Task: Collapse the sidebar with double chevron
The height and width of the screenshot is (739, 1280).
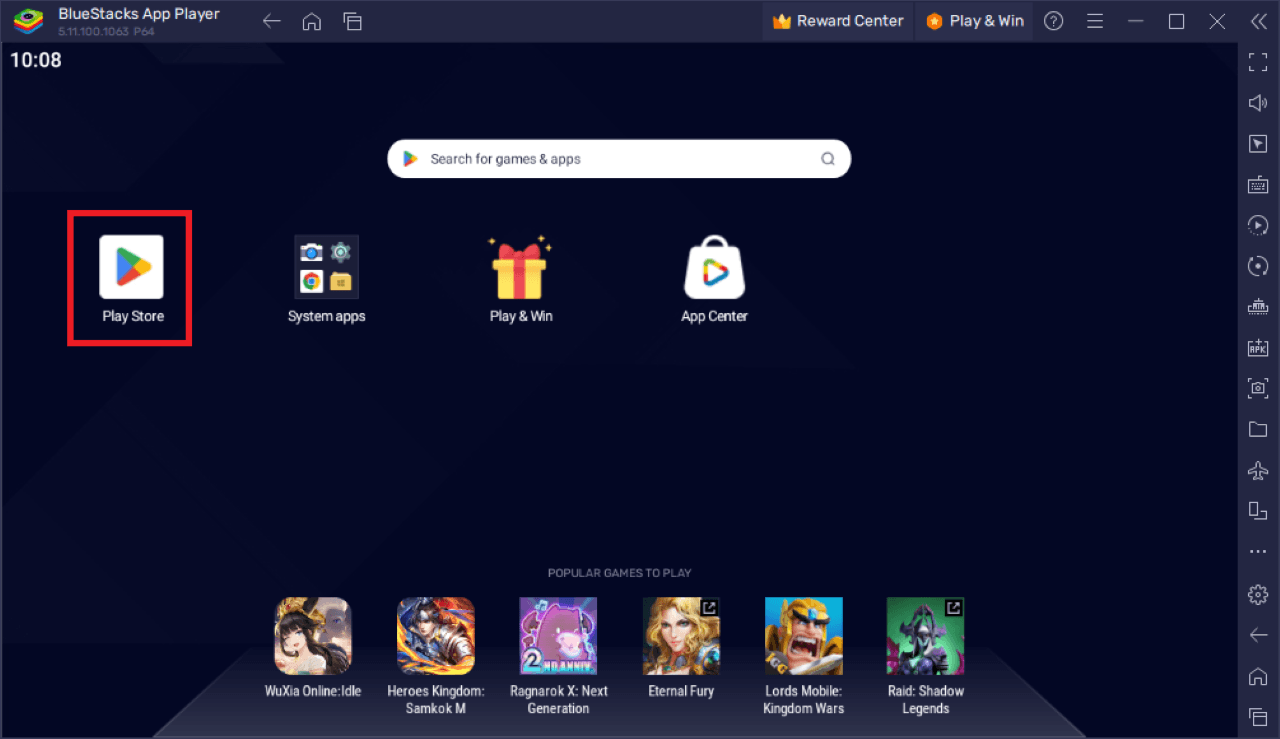Action: (x=1258, y=21)
